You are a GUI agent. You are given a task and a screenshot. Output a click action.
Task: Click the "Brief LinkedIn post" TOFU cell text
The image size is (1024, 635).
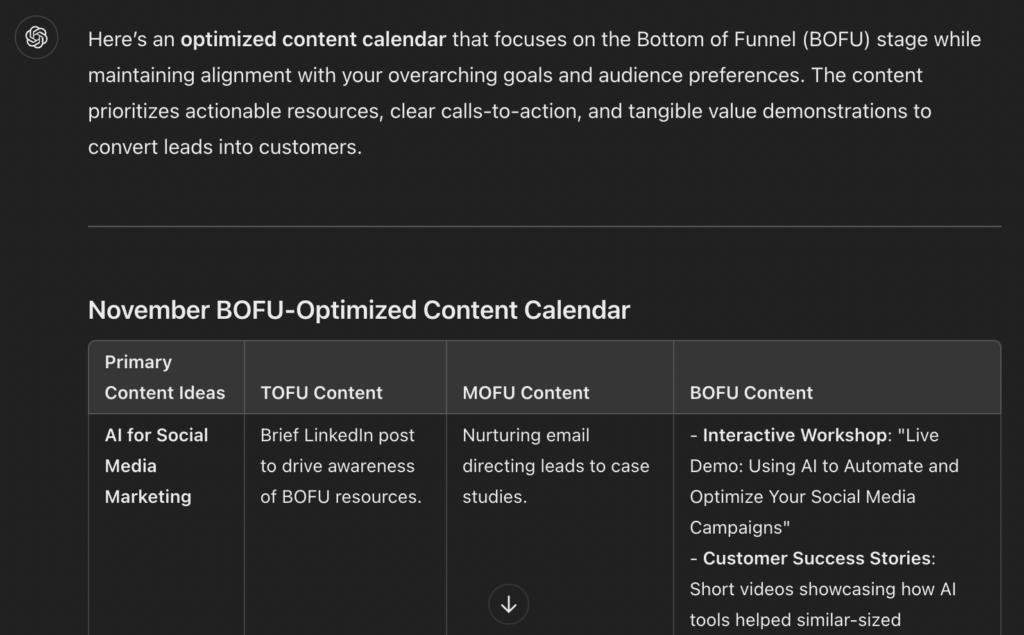pos(337,435)
